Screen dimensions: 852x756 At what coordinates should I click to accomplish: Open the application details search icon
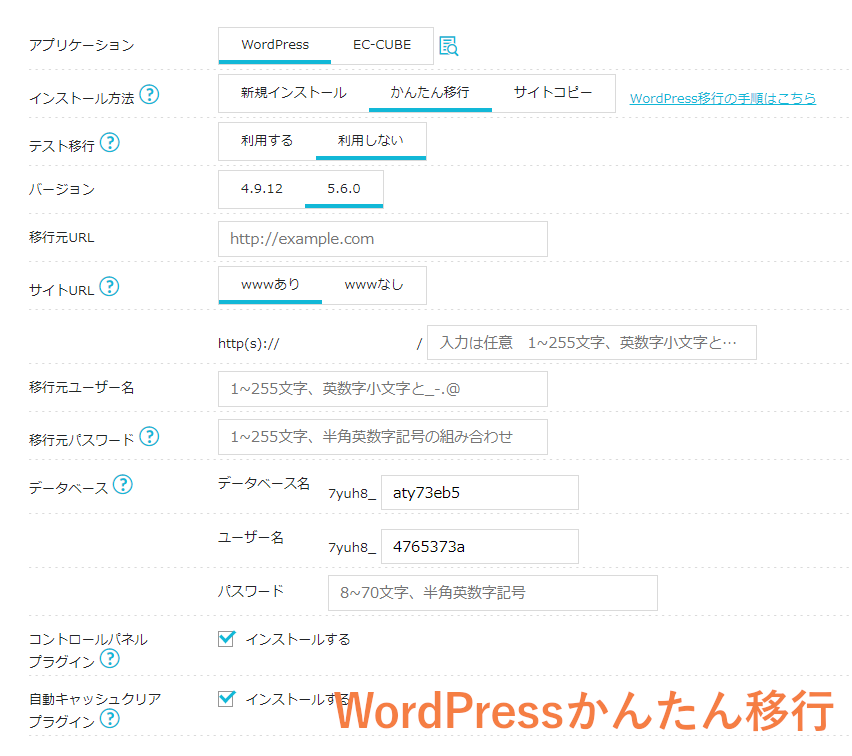point(448,46)
